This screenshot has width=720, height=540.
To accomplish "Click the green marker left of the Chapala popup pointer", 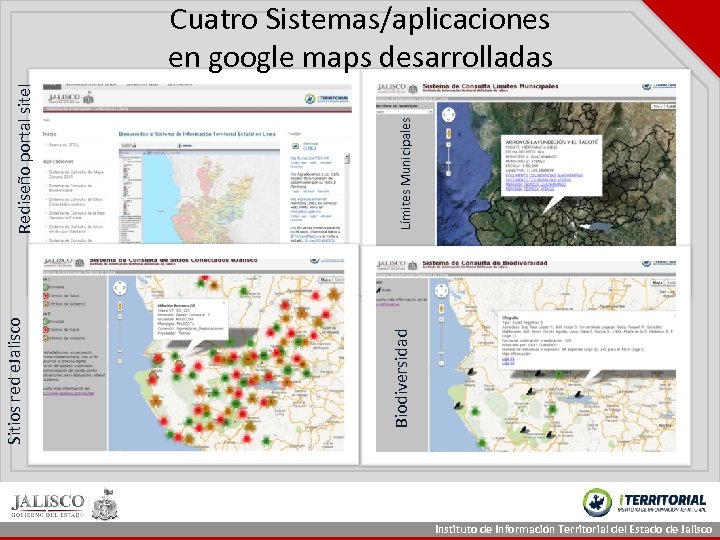I will (559, 374).
